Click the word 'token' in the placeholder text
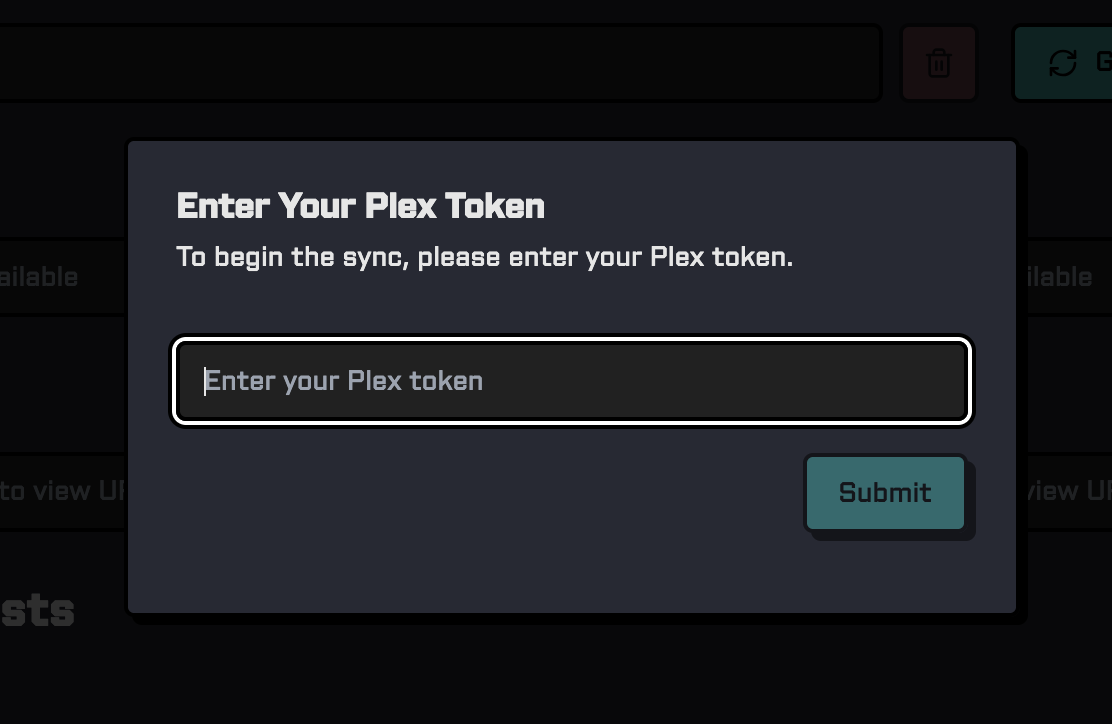Viewport: 1112px width, 724px height. pyautogui.click(x=446, y=381)
